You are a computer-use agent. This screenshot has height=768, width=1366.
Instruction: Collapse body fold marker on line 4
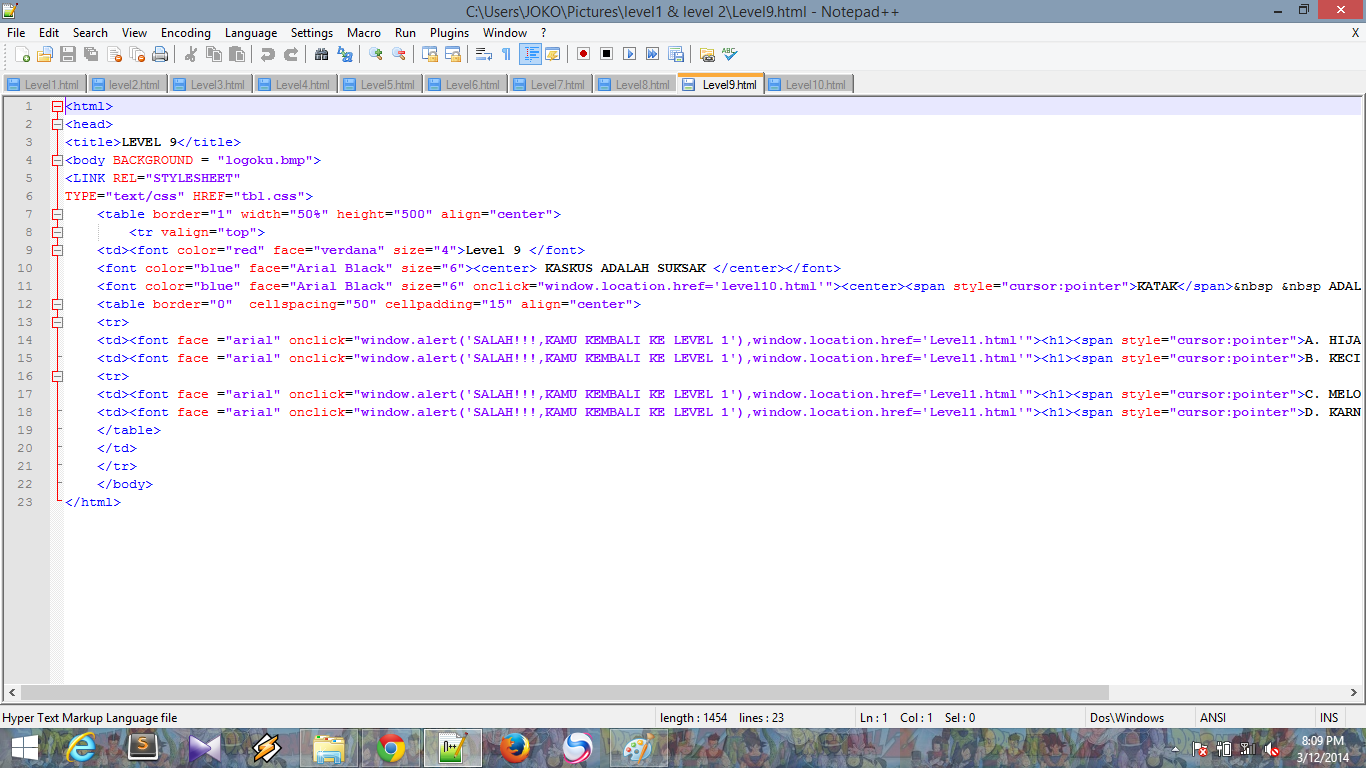[58, 160]
